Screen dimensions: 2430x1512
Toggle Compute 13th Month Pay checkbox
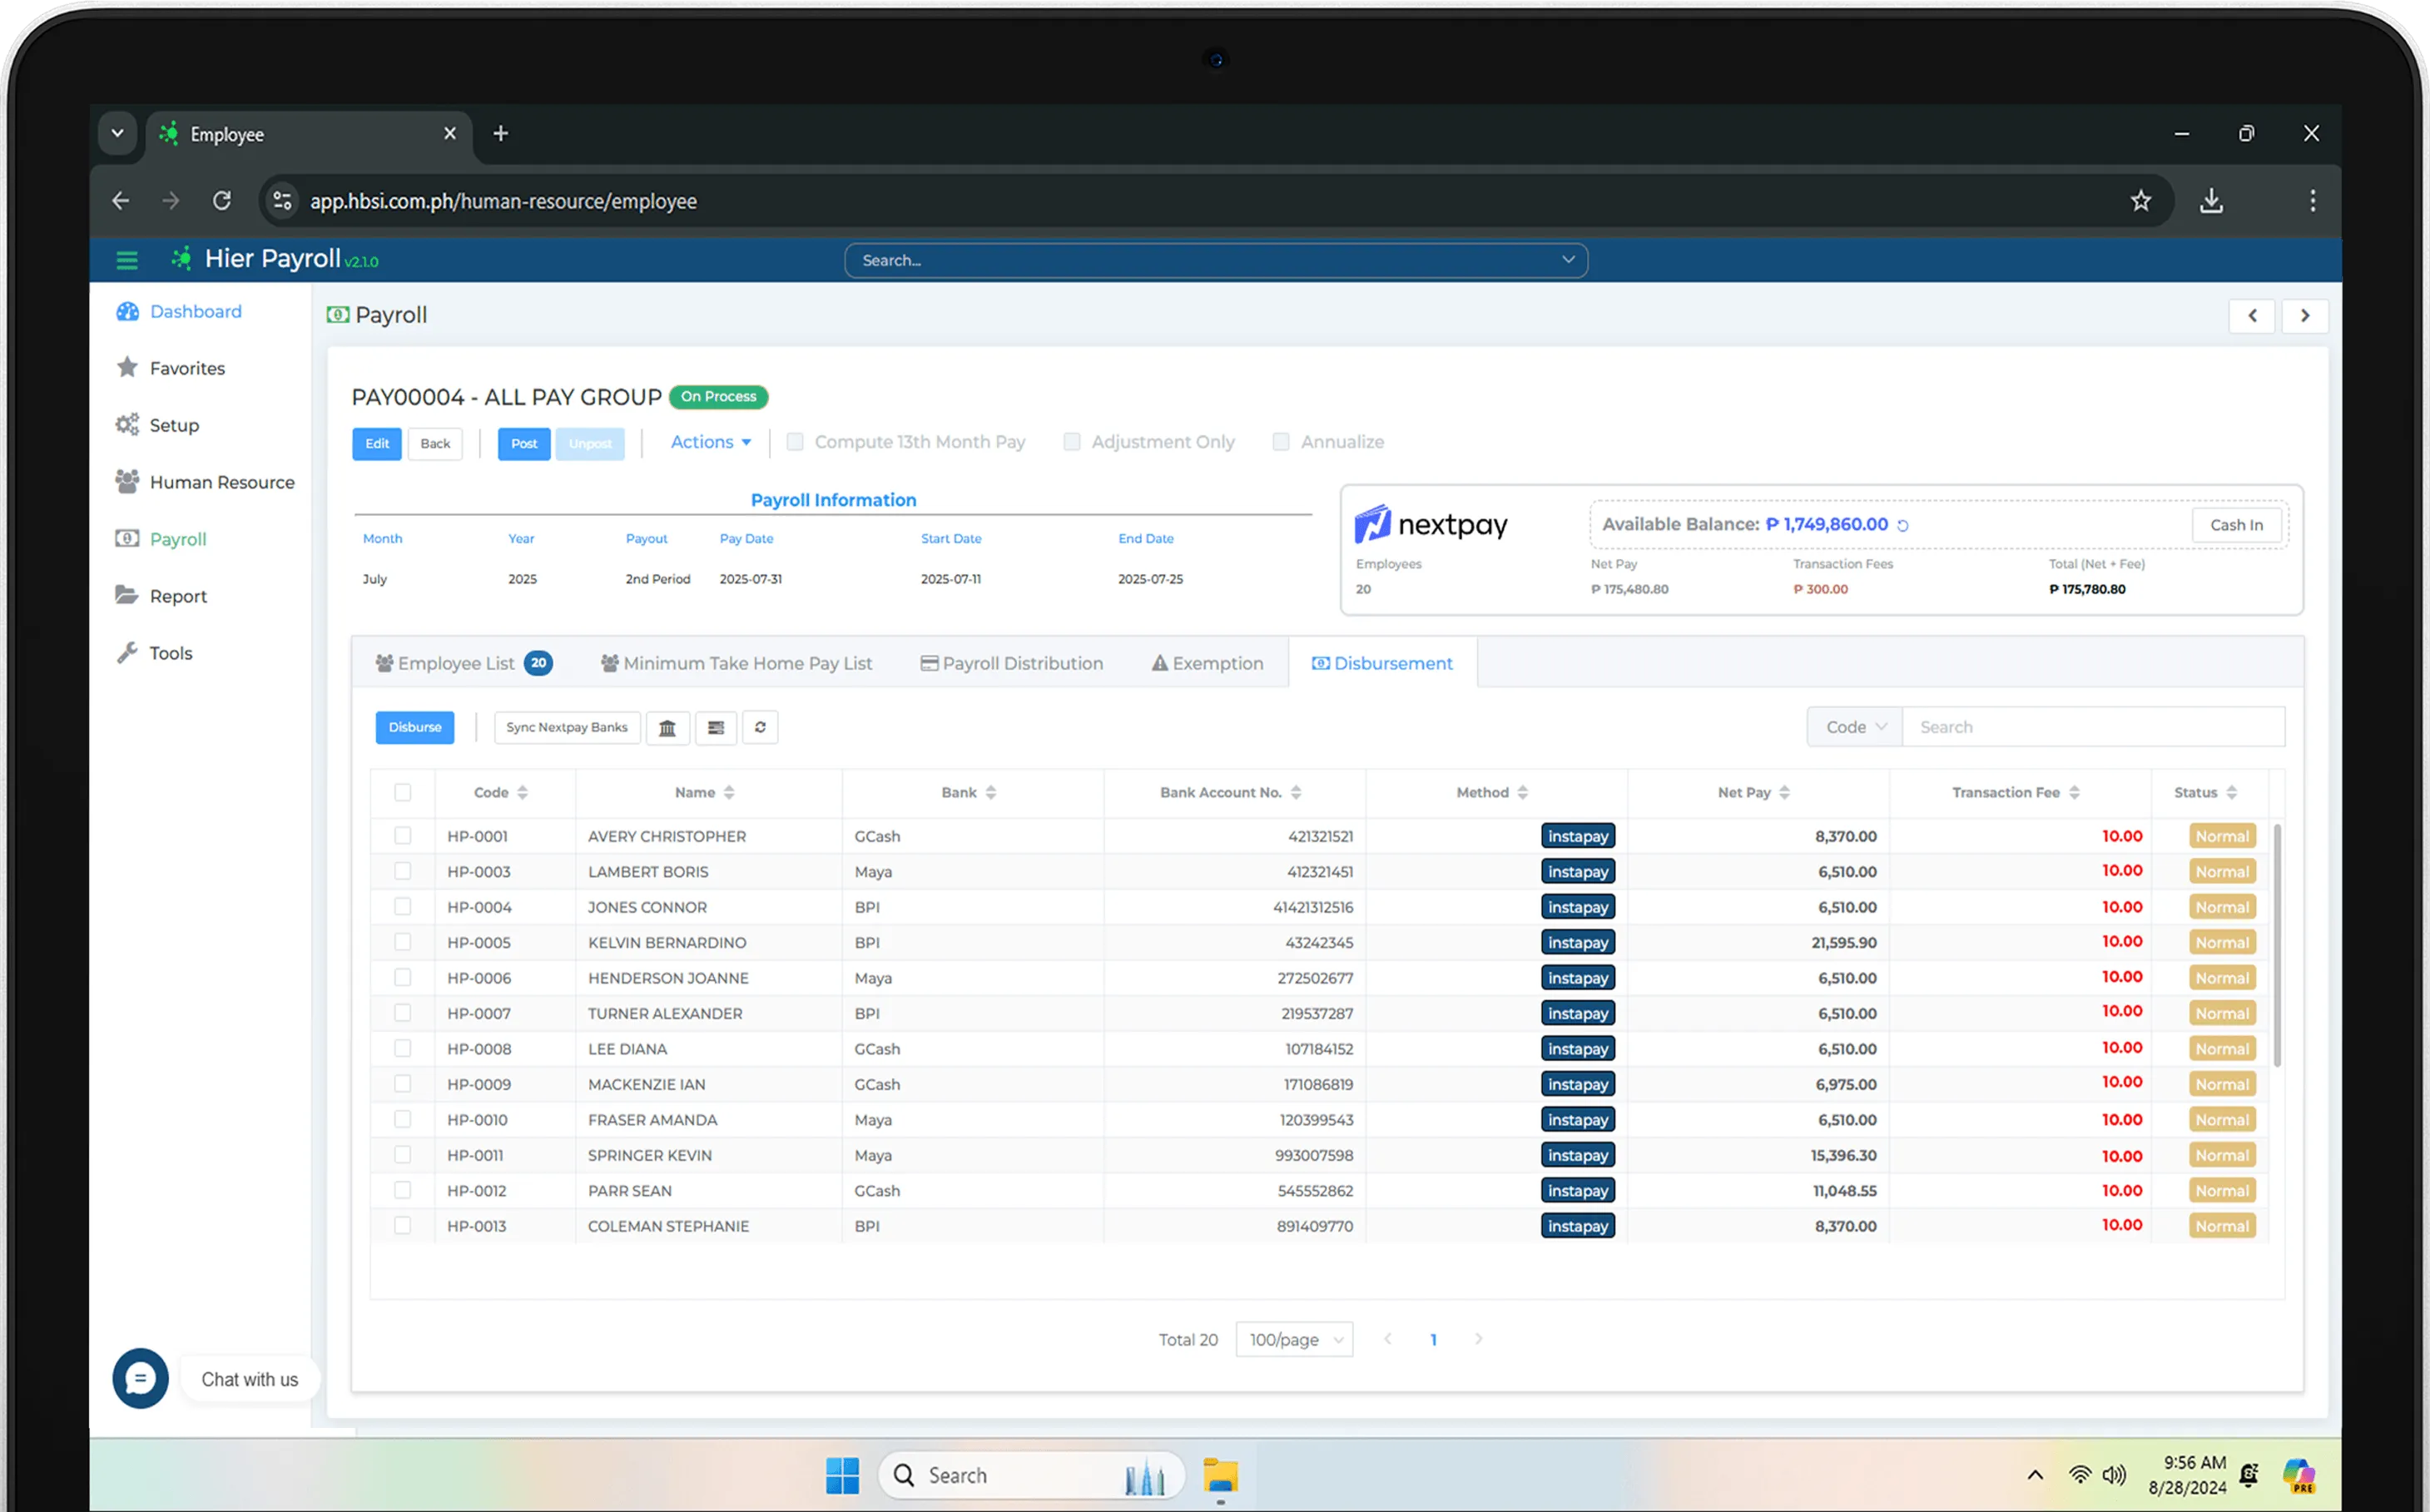[795, 442]
